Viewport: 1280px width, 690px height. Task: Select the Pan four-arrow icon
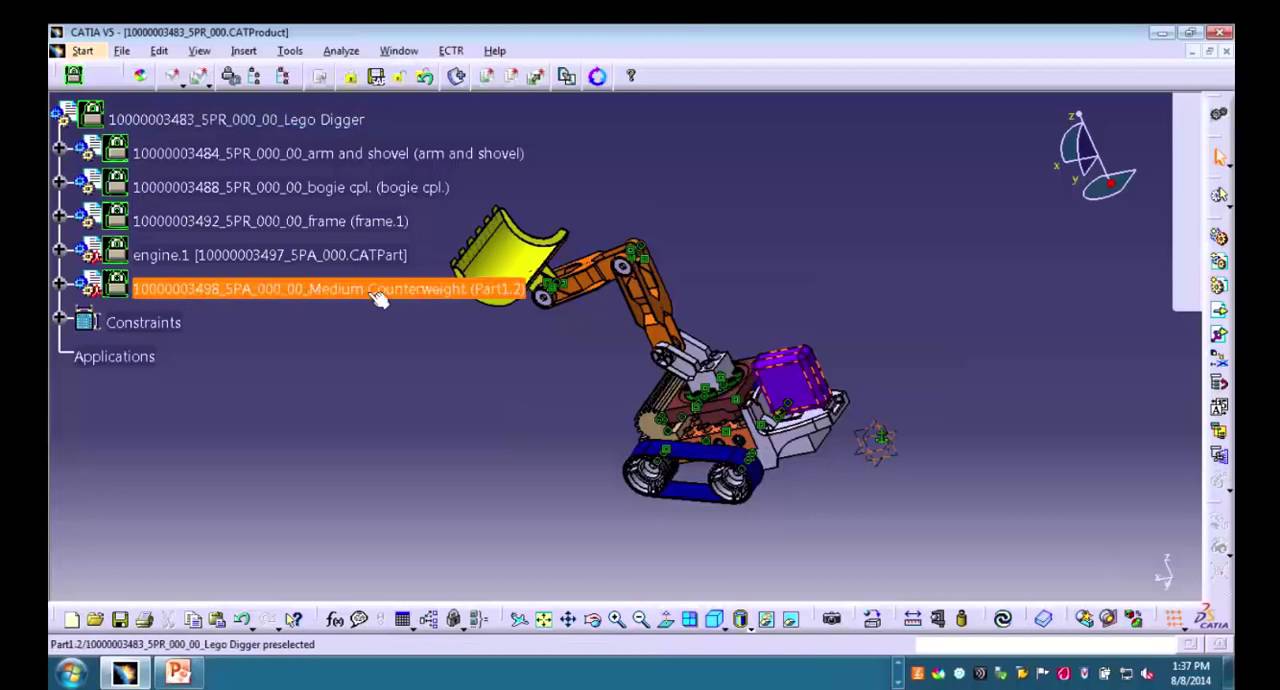point(568,620)
